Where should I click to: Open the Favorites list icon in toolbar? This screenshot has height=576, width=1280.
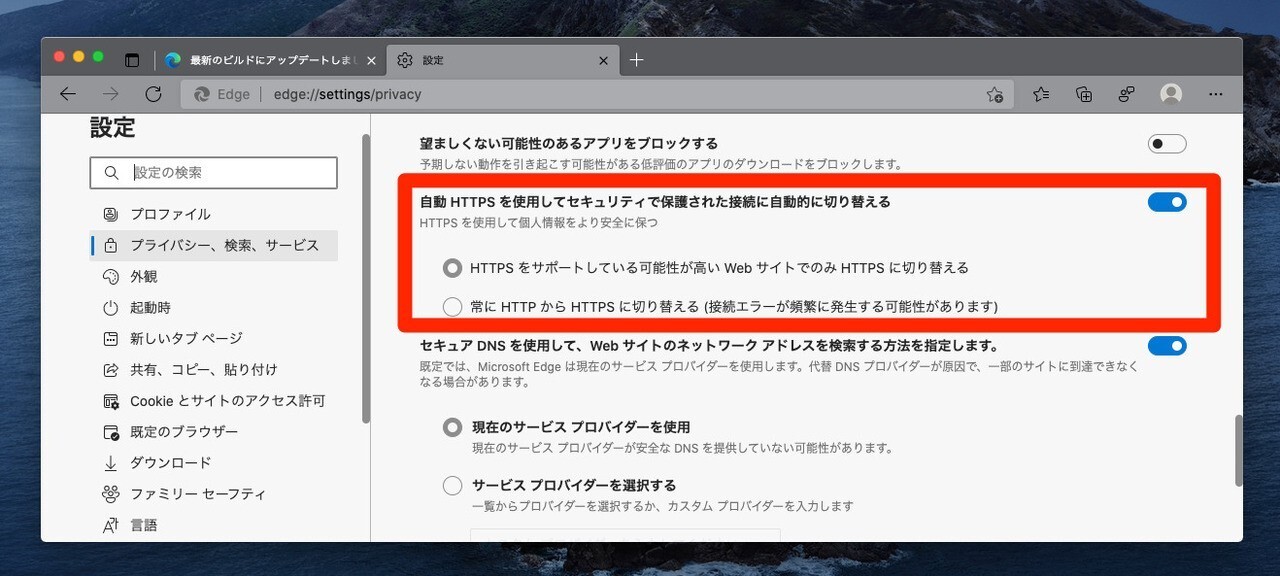click(x=1041, y=94)
